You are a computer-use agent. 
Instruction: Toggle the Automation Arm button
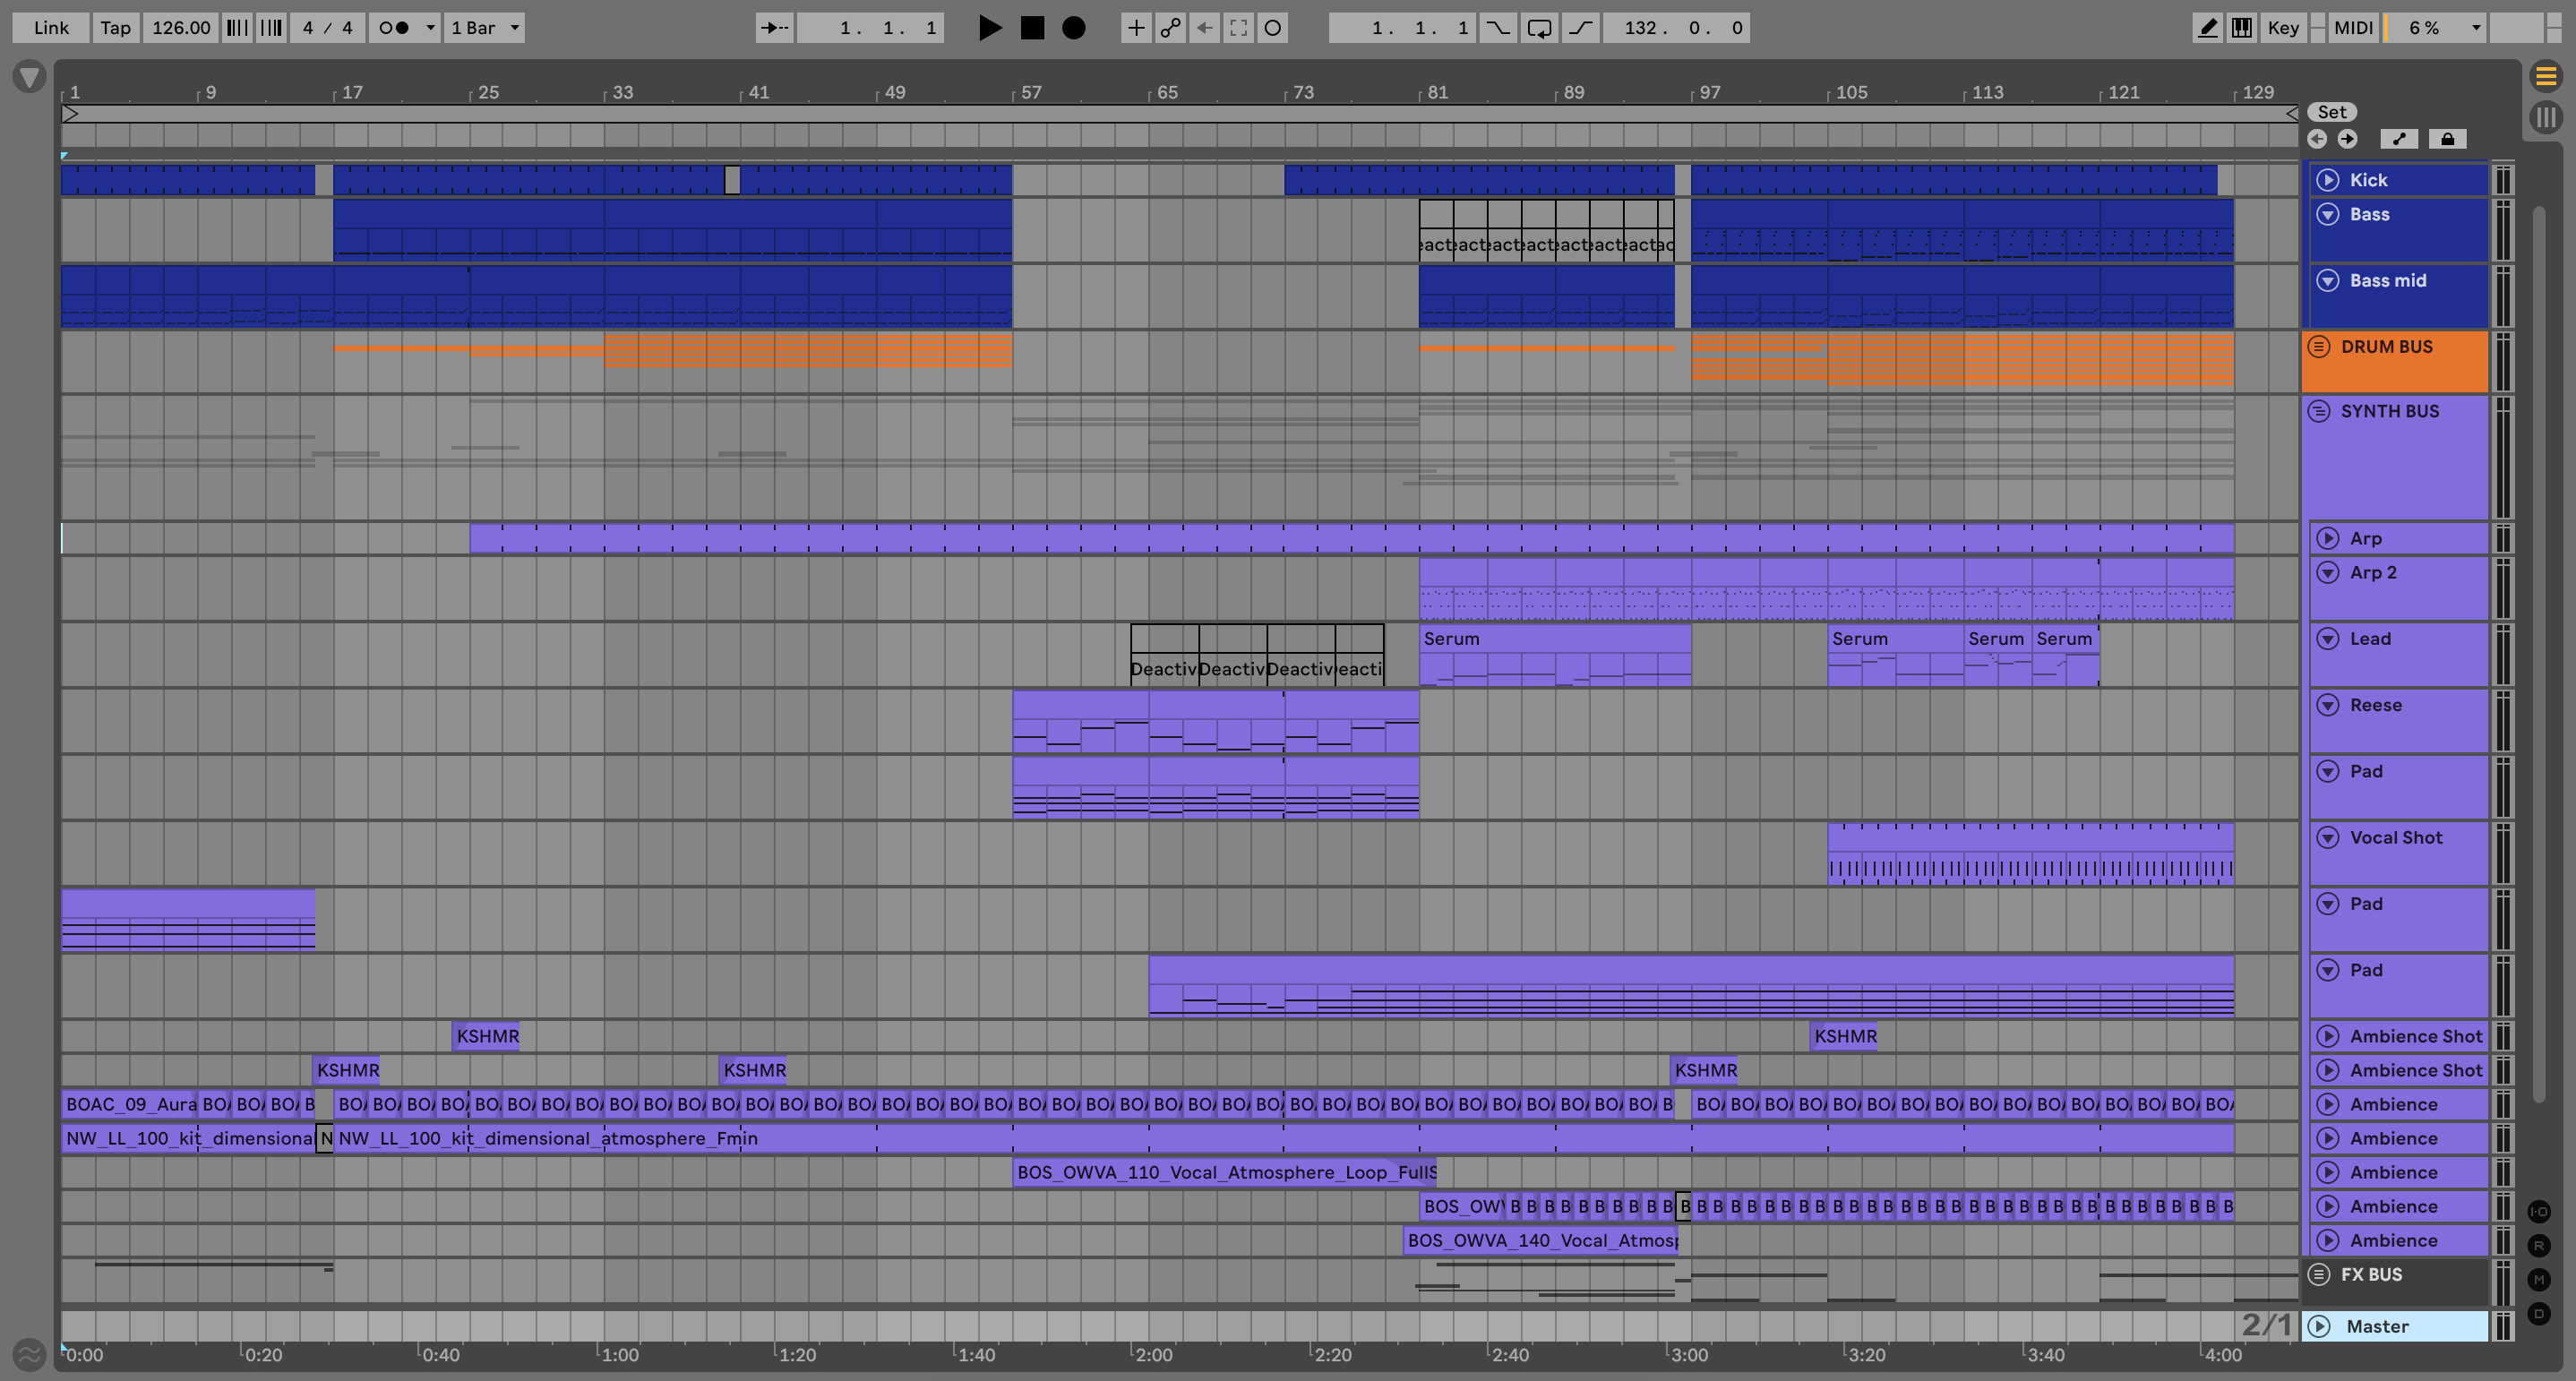pyautogui.click(x=1170, y=28)
